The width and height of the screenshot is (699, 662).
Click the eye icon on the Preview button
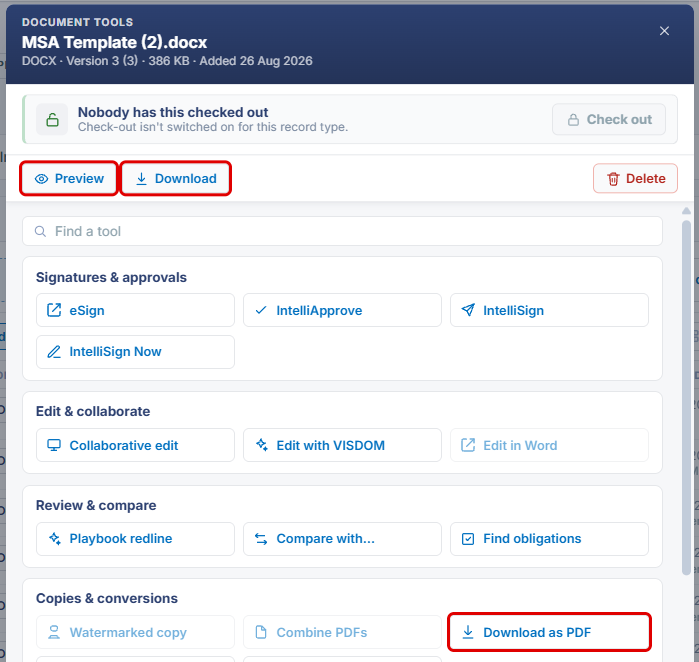41,179
